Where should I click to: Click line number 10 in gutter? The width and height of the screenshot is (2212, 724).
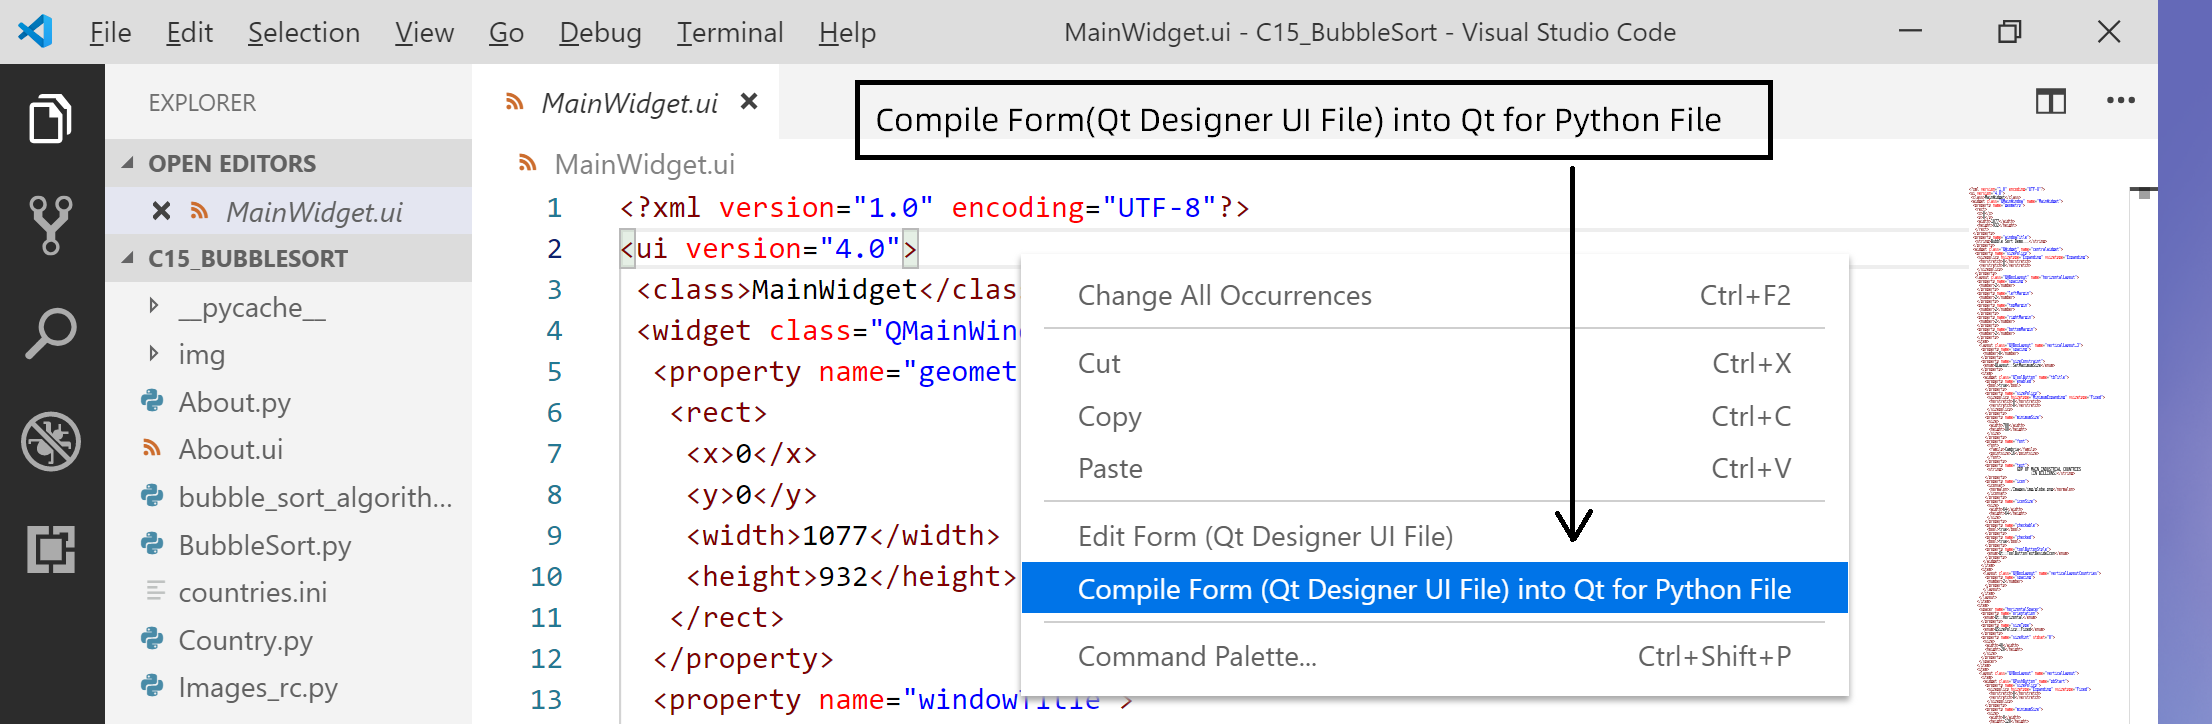(x=546, y=576)
